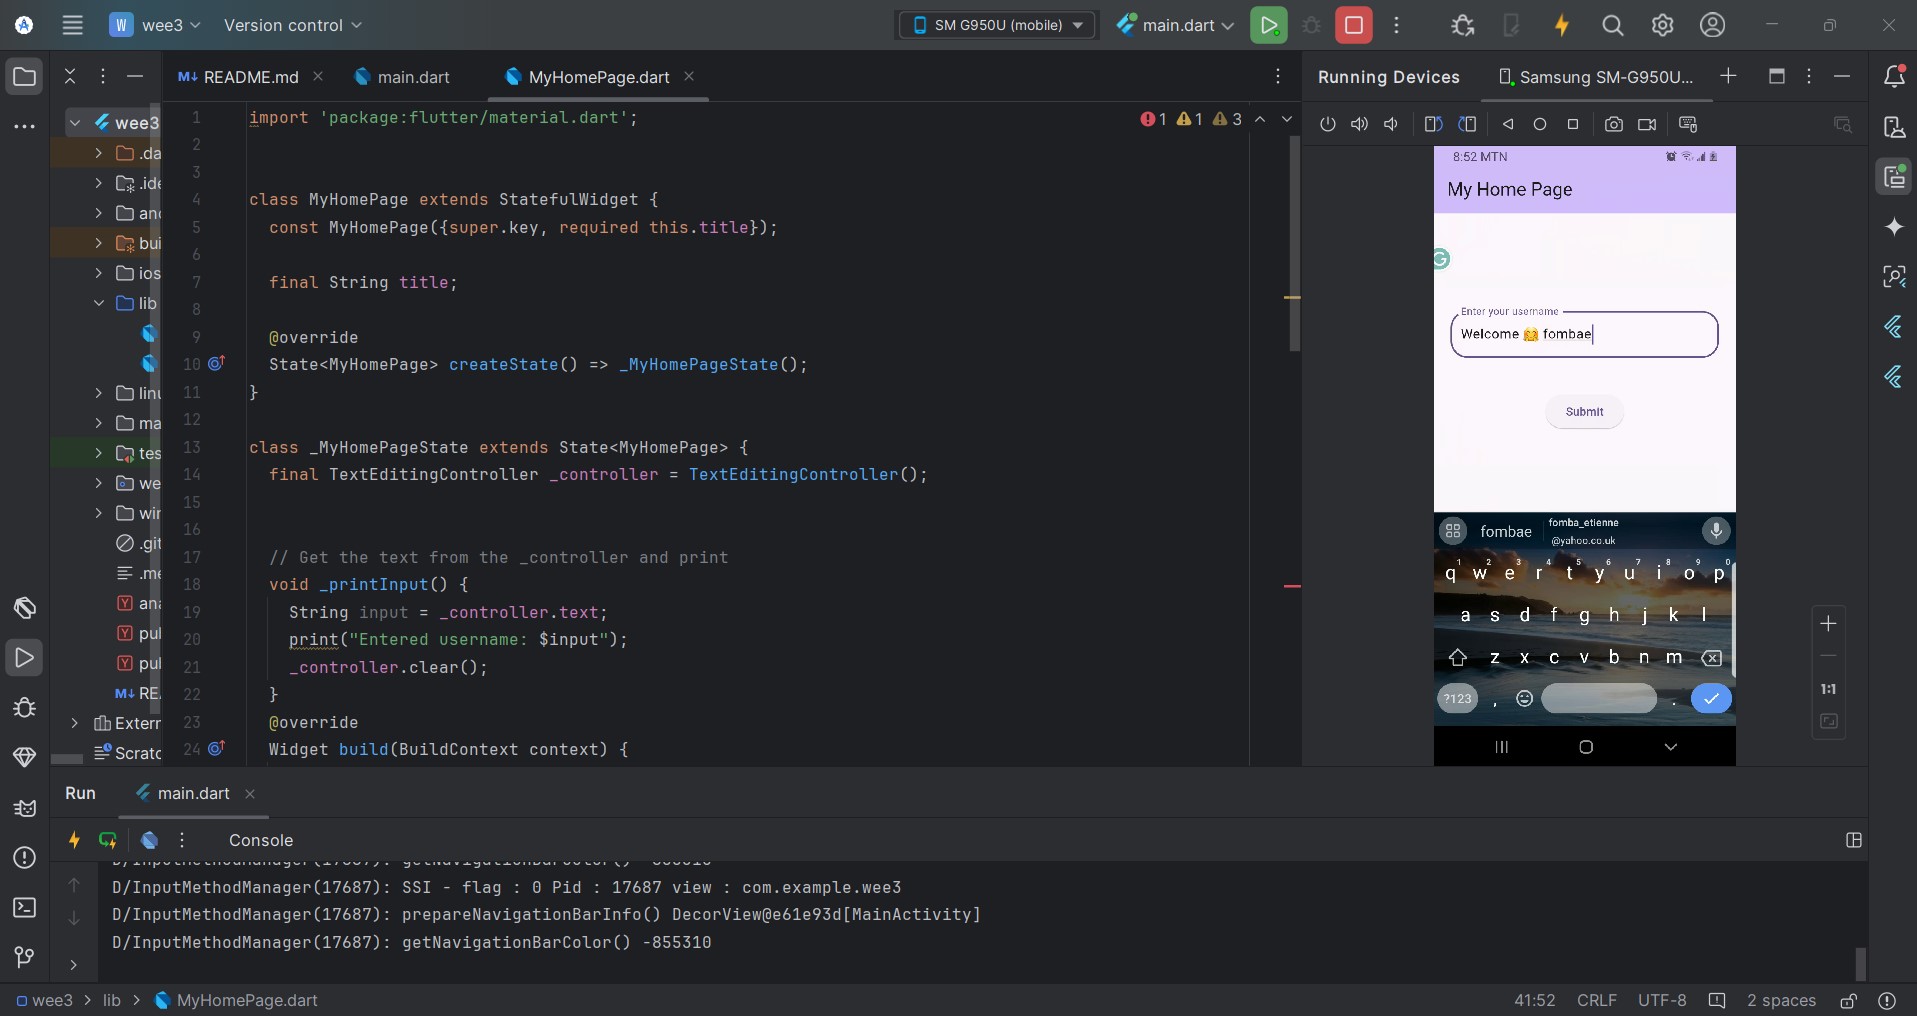Open the Logcat tool window
The width and height of the screenshot is (1917, 1016).
(x=24, y=807)
